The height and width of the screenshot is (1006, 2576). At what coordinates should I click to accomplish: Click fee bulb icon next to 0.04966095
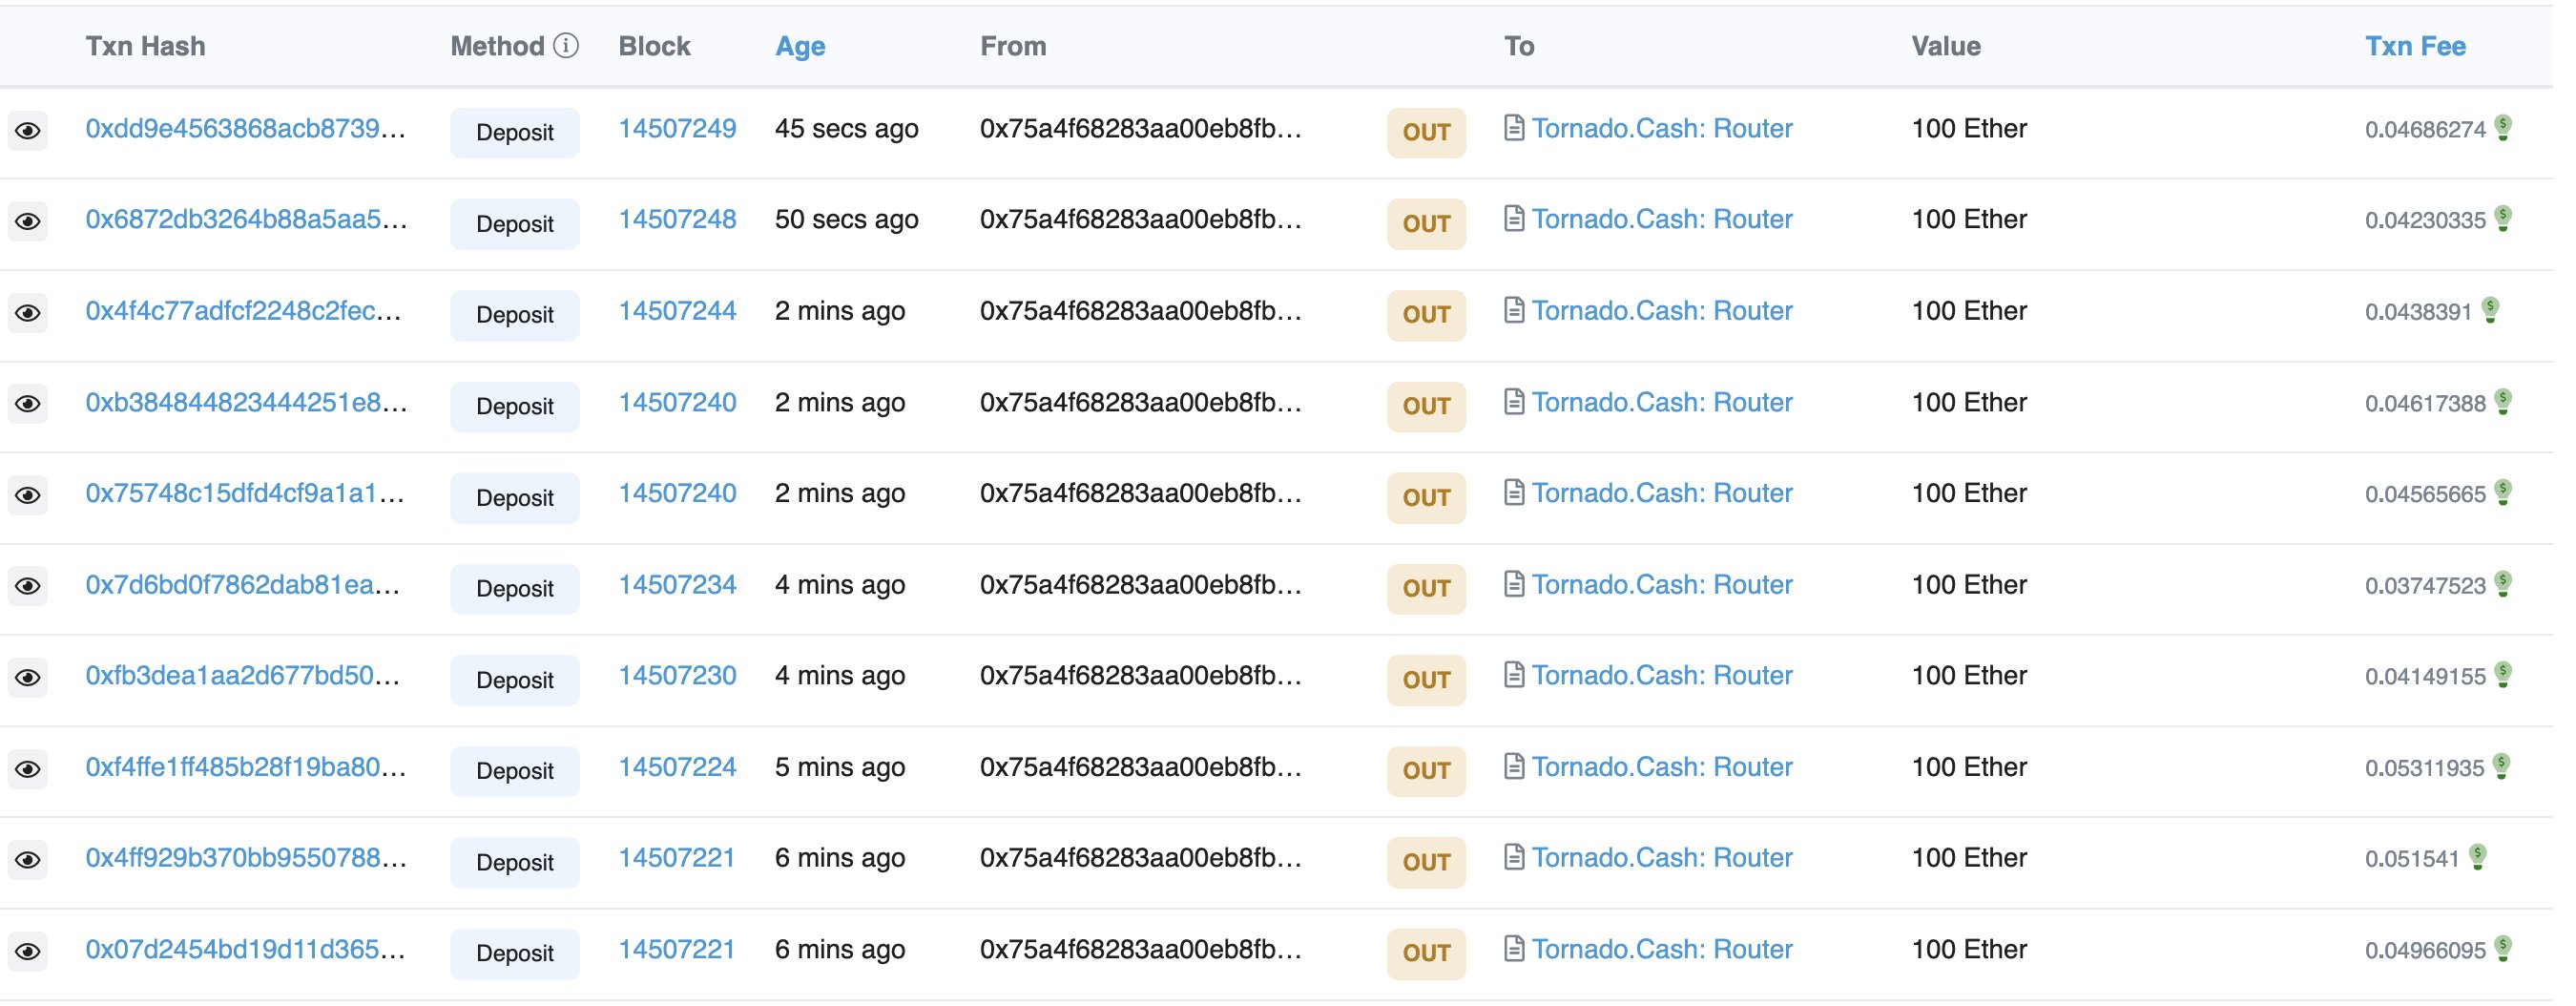2504,950
